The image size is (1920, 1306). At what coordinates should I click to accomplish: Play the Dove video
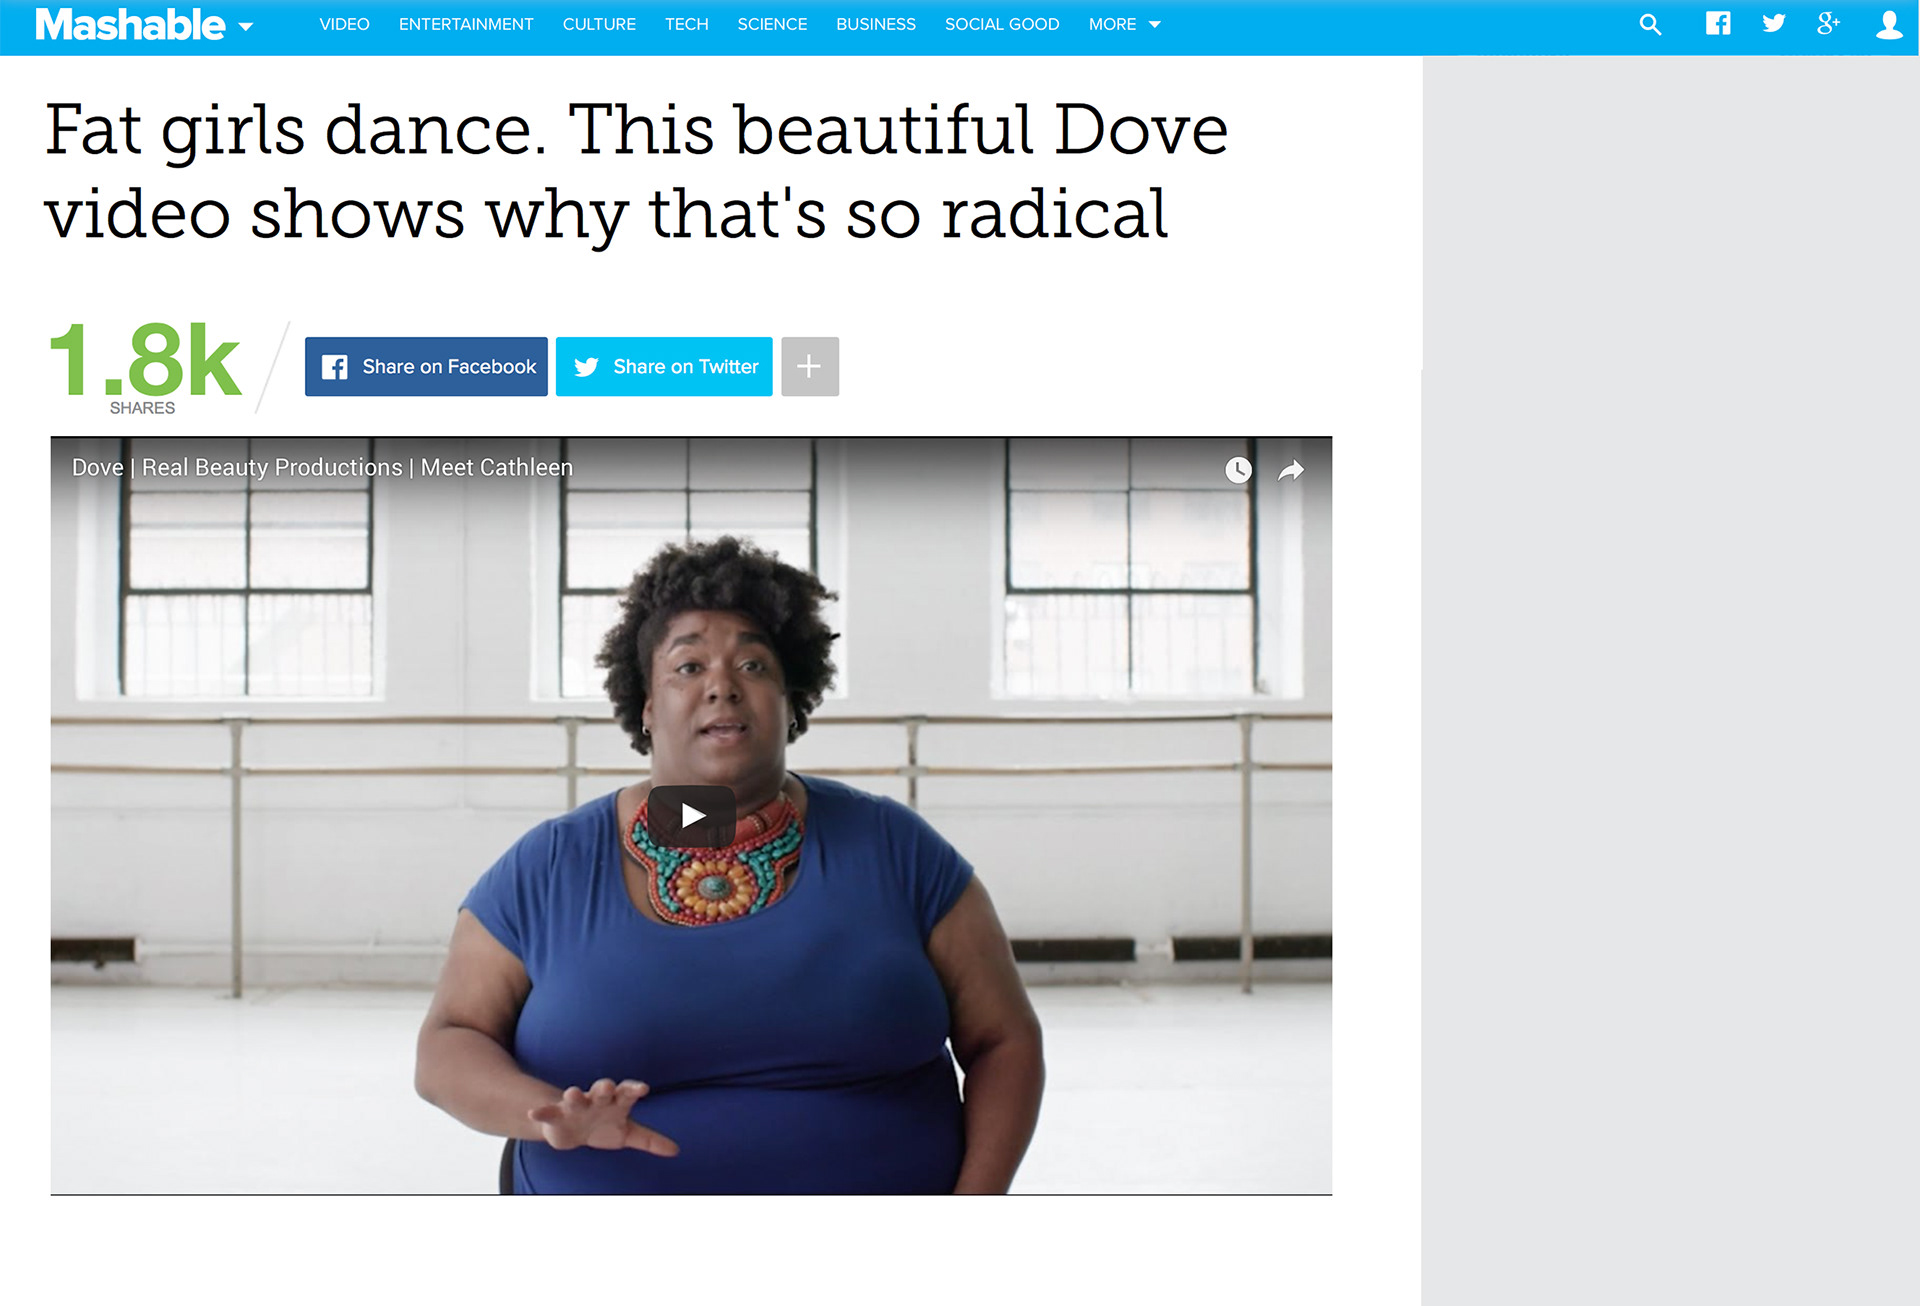(x=692, y=816)
